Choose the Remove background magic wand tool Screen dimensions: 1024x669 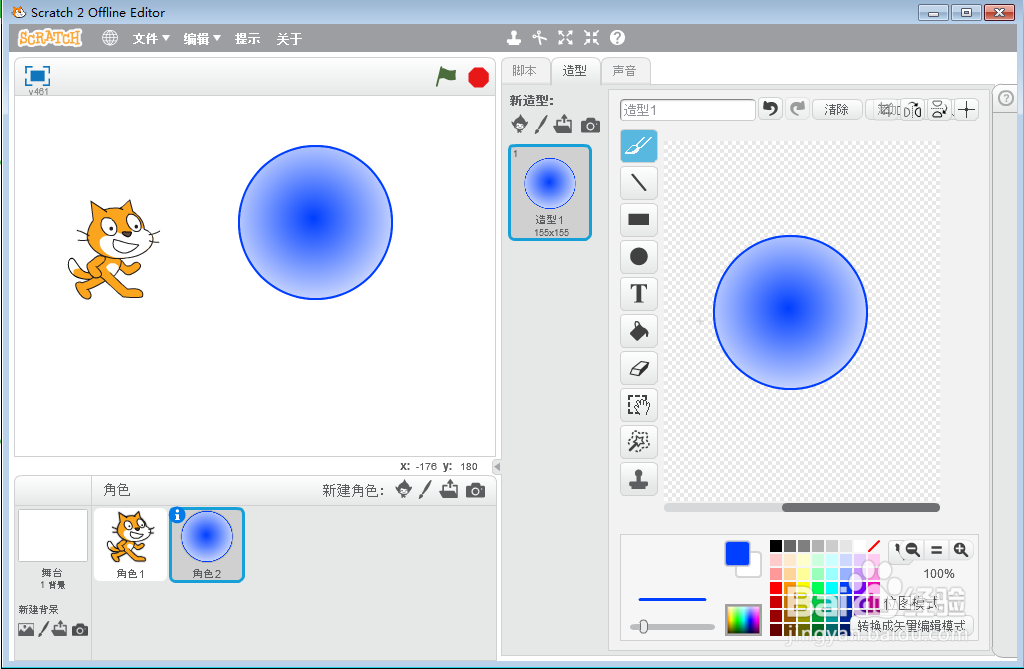pyautogui.click(x=638, y=442)
